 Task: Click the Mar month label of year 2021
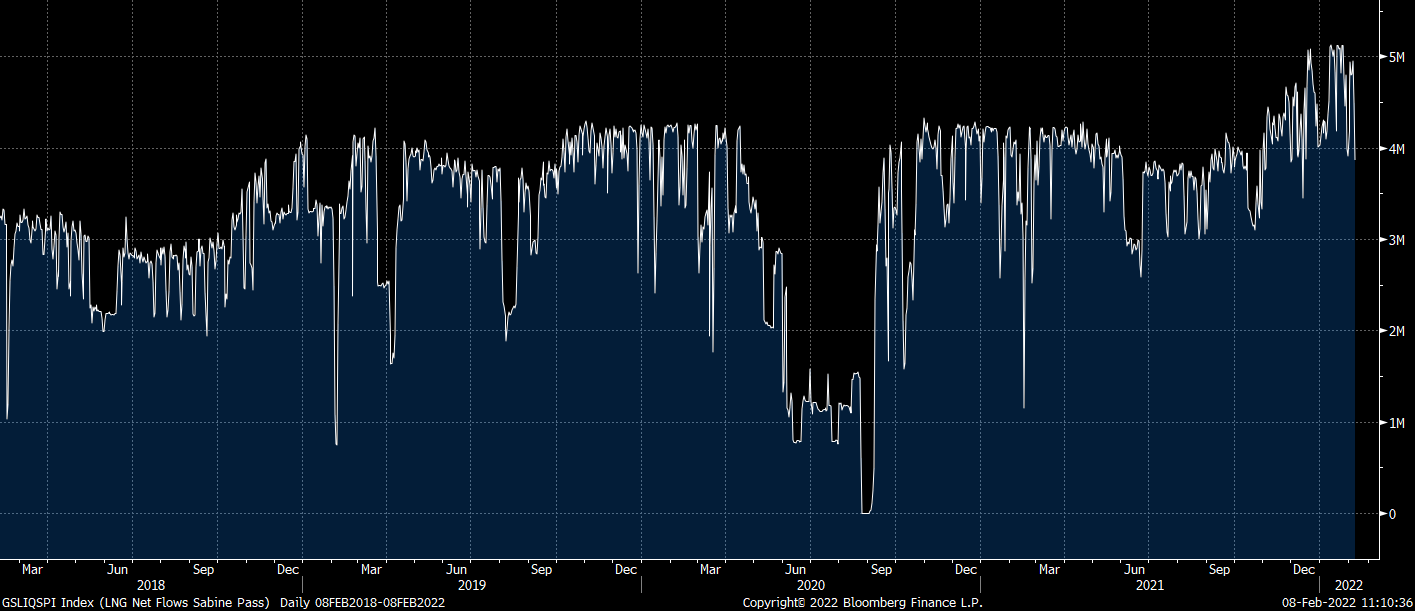click(1049, 569)
